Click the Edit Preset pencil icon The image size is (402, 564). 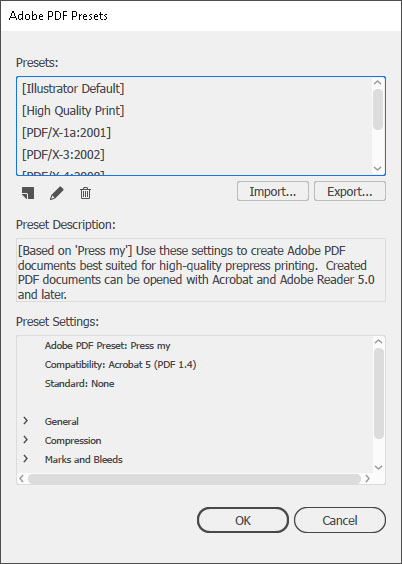(x=57, y=193)
